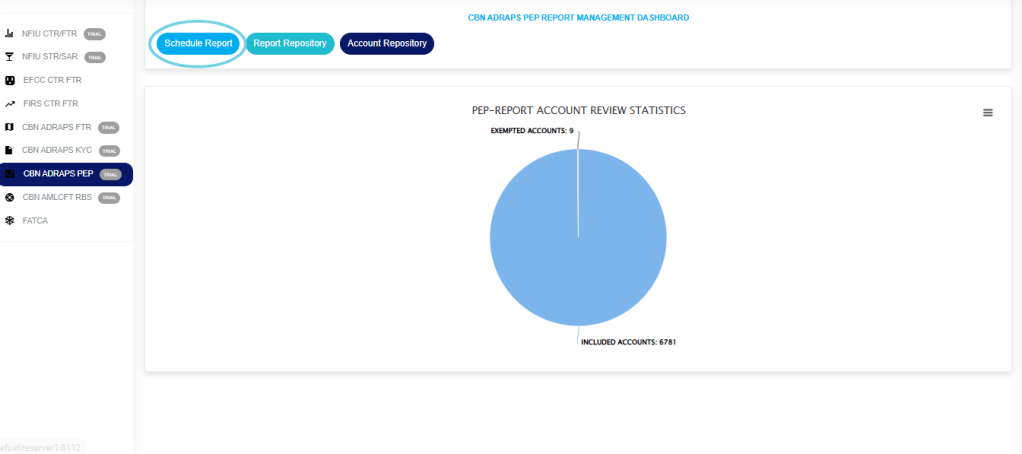Click the bar chart icon beside NFIU CTR/FTR
This screenshot has width=1022, height=454.
9,34
